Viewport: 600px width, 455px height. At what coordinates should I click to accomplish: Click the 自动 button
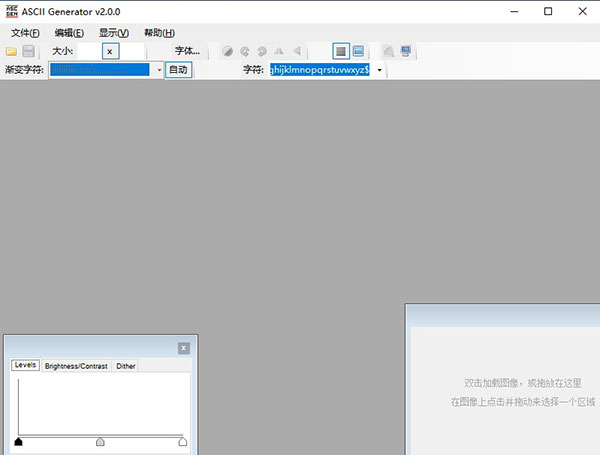pyautogui.click(x=178, y=70)
